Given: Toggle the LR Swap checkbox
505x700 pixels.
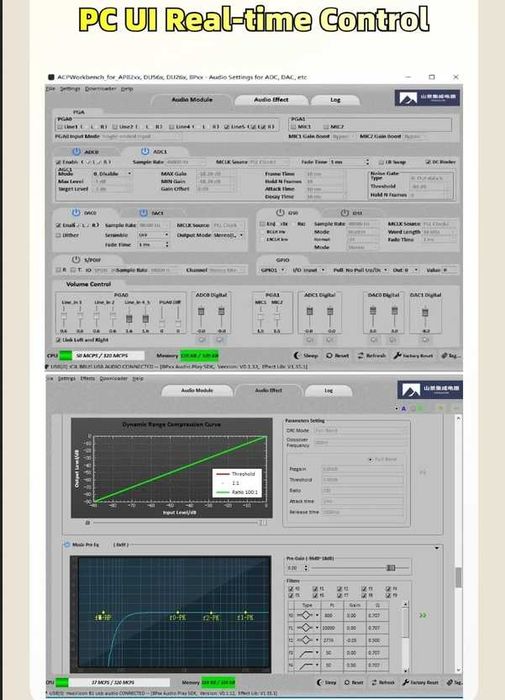Looking at the screenshot, I should [381, 162].
